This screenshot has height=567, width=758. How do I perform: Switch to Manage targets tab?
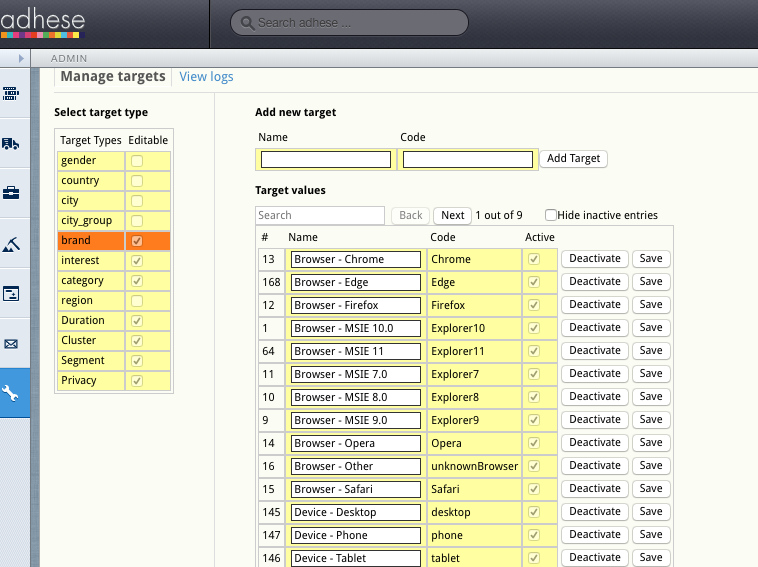[113, 76]
